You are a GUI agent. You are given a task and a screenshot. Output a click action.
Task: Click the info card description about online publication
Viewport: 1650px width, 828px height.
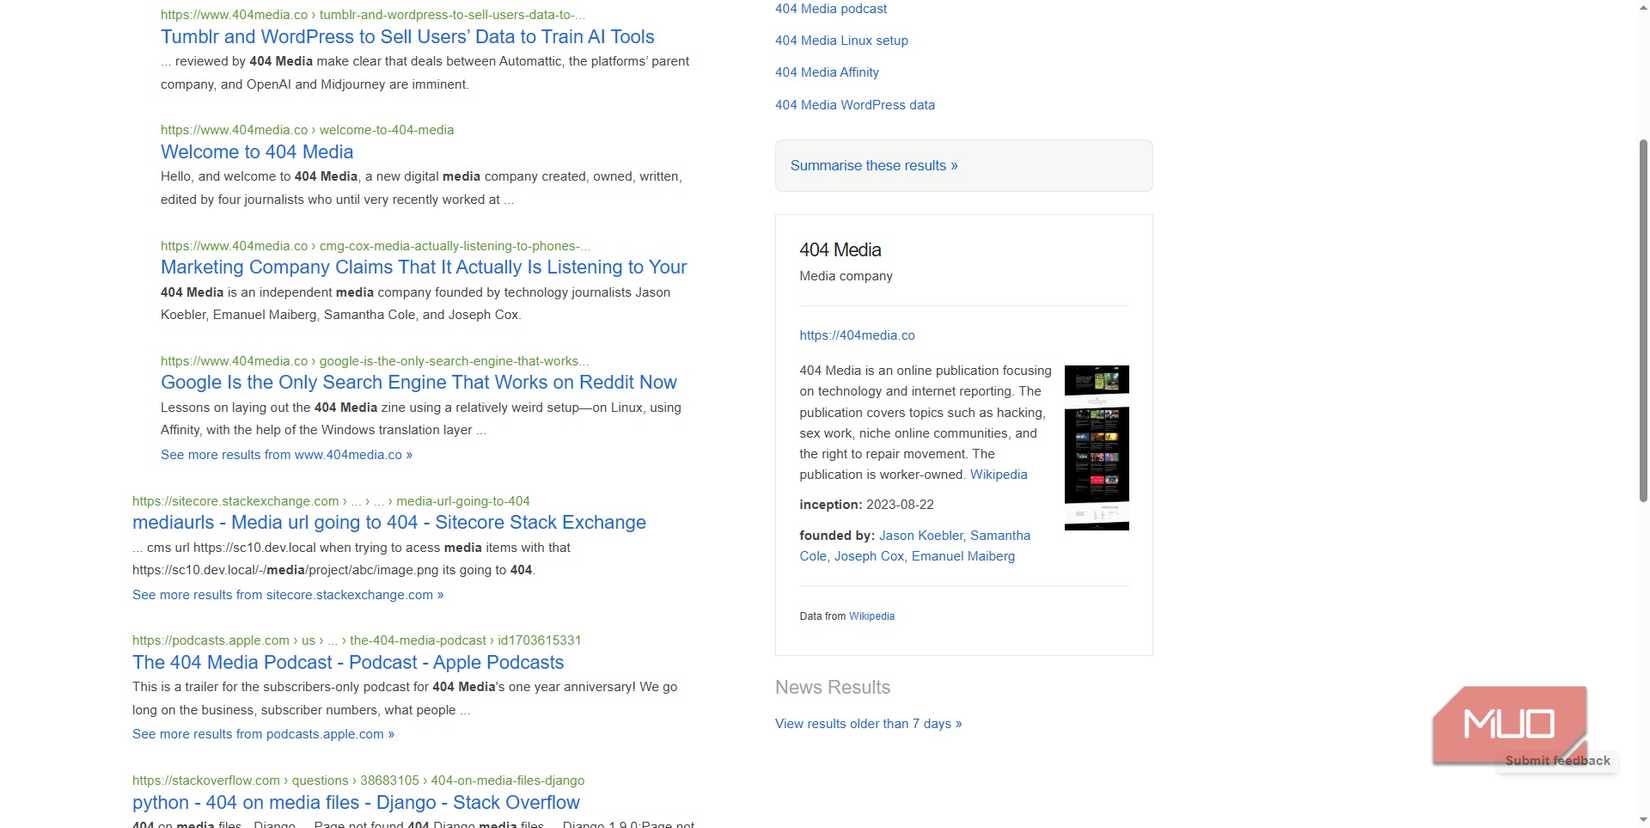coord(926,423)
